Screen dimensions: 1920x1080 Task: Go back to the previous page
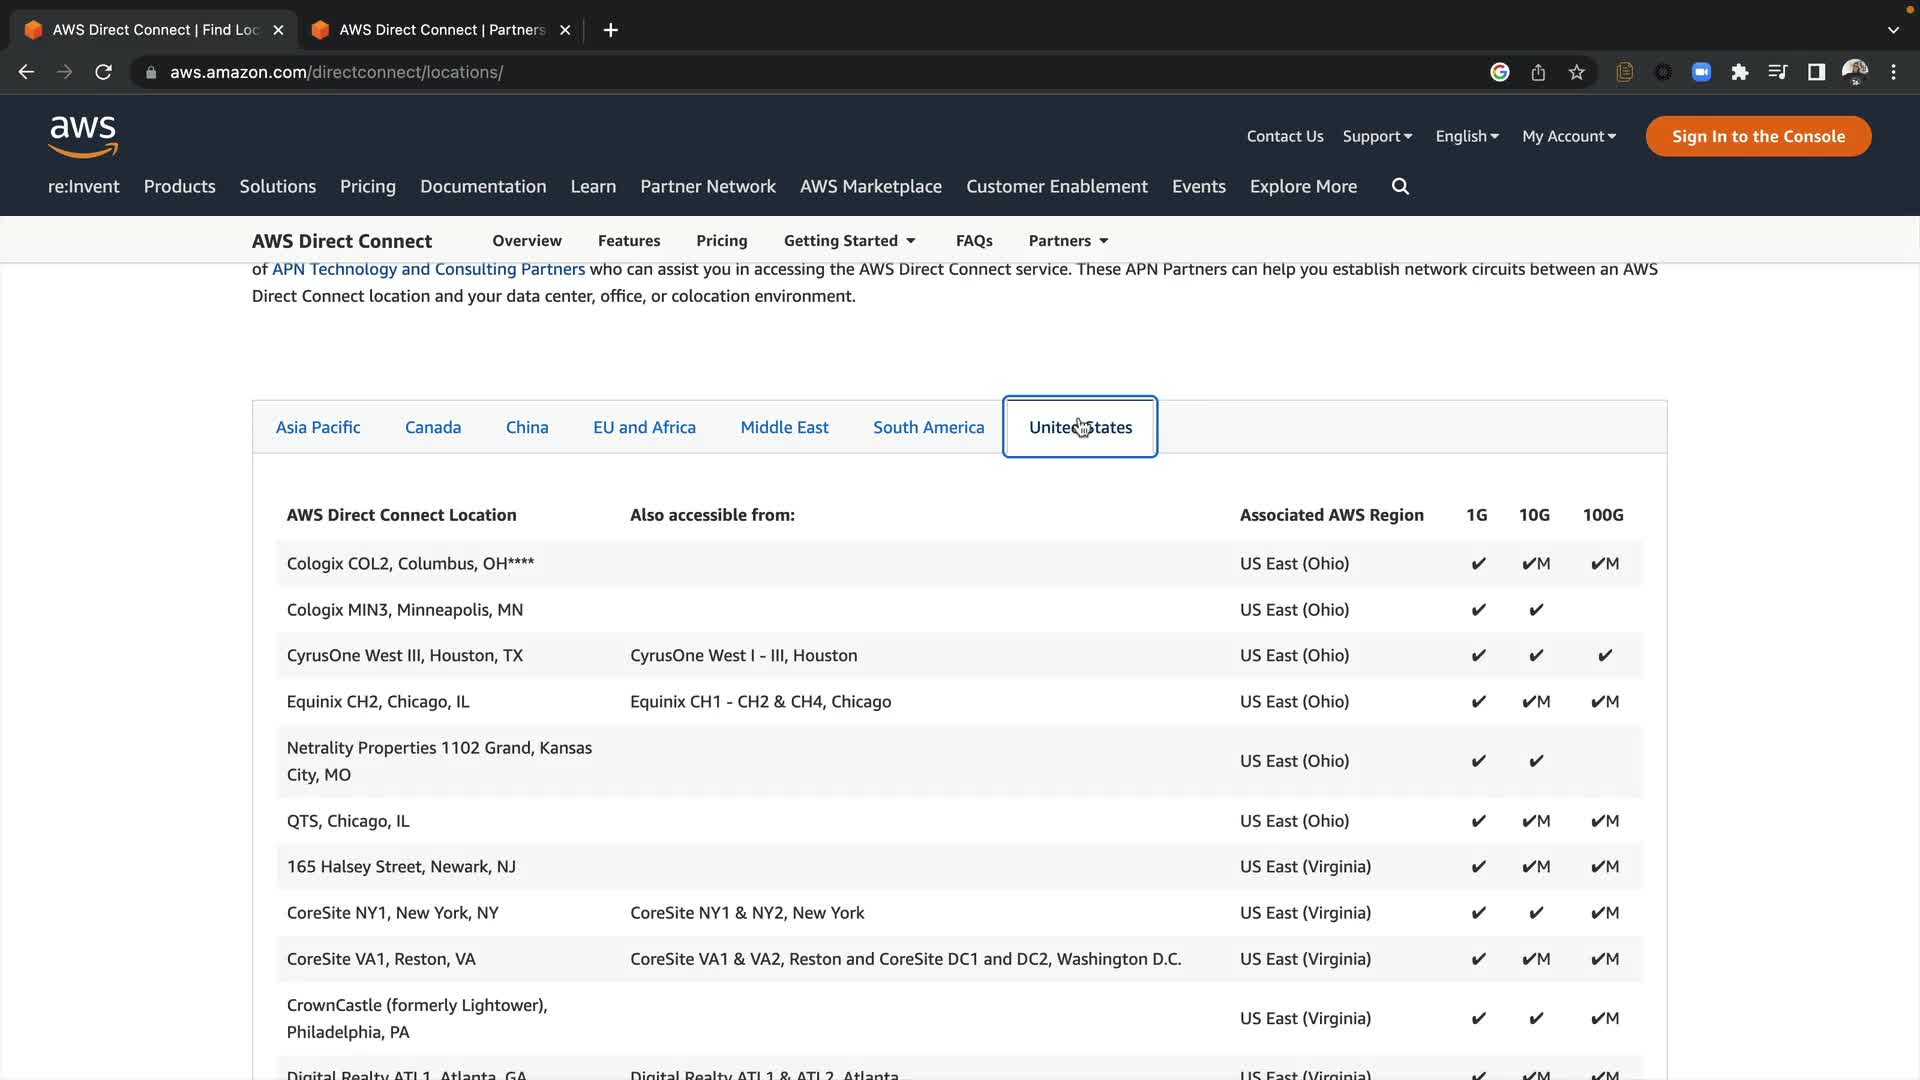point(27,72)
